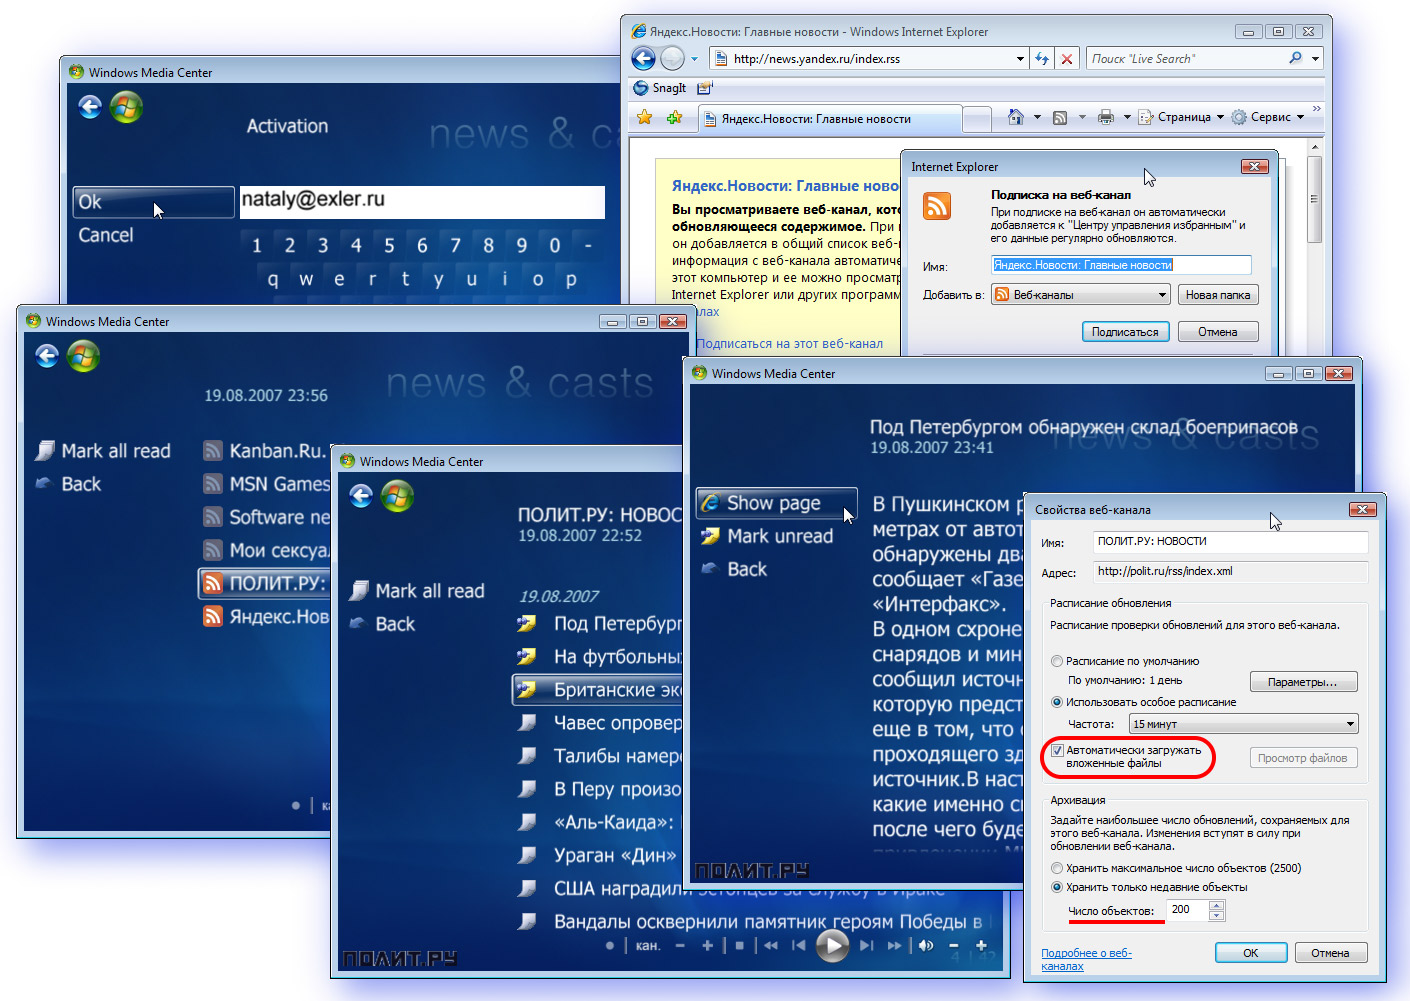The image size is (1410, 1001).
Task: Click Отмена in the Подписка на веб-канал dialog
Action: 1218,332
